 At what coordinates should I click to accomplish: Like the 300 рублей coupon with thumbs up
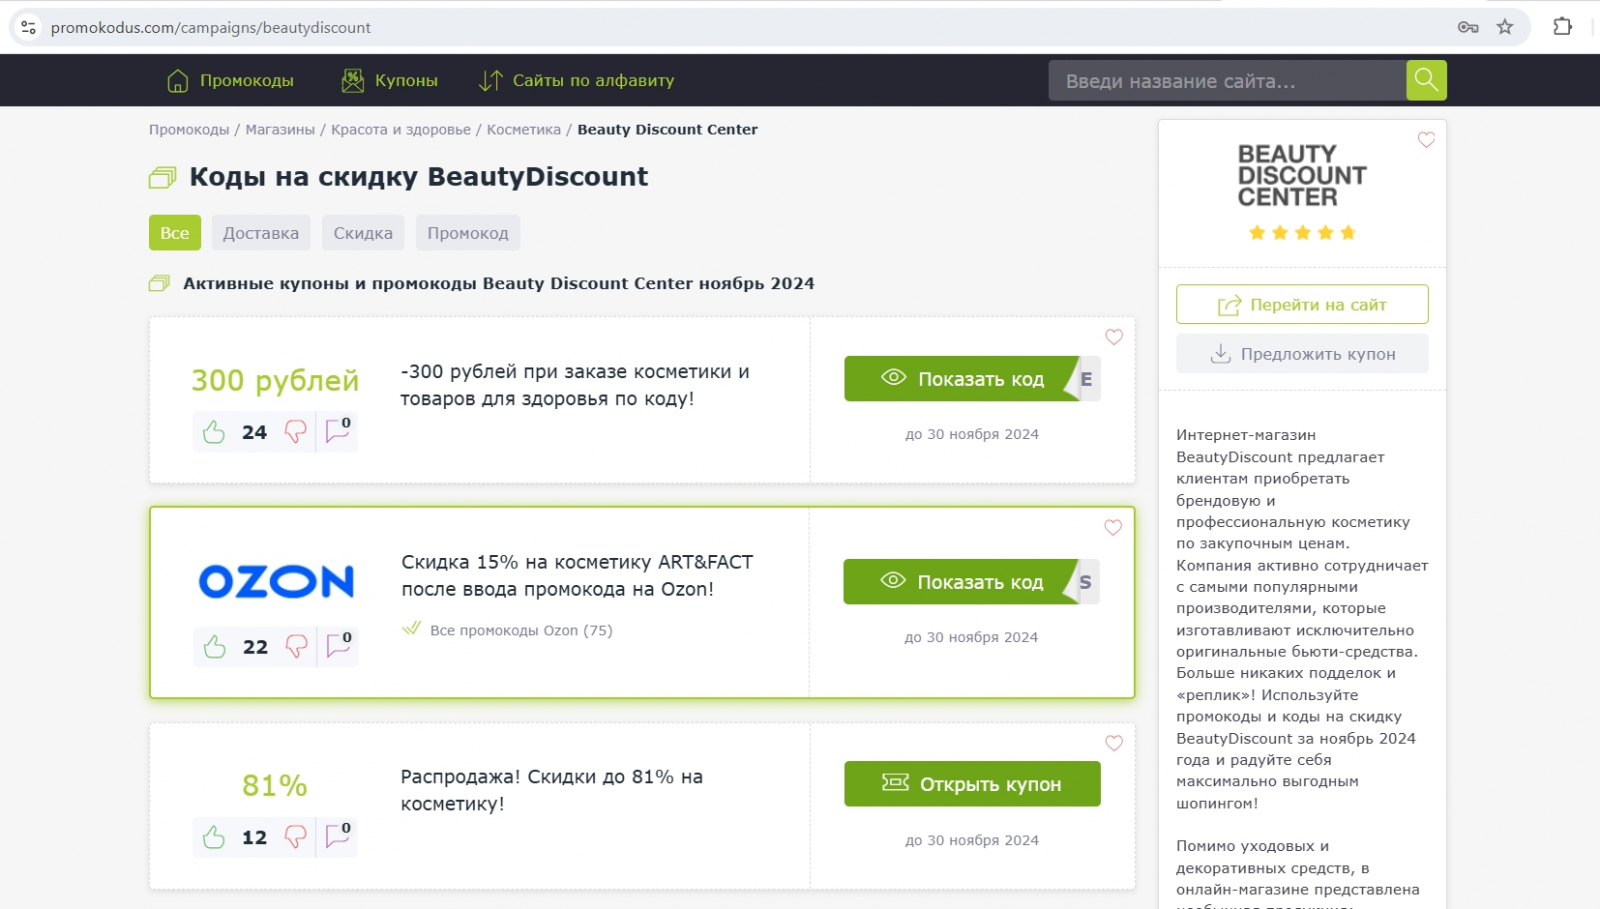point(214,432)
